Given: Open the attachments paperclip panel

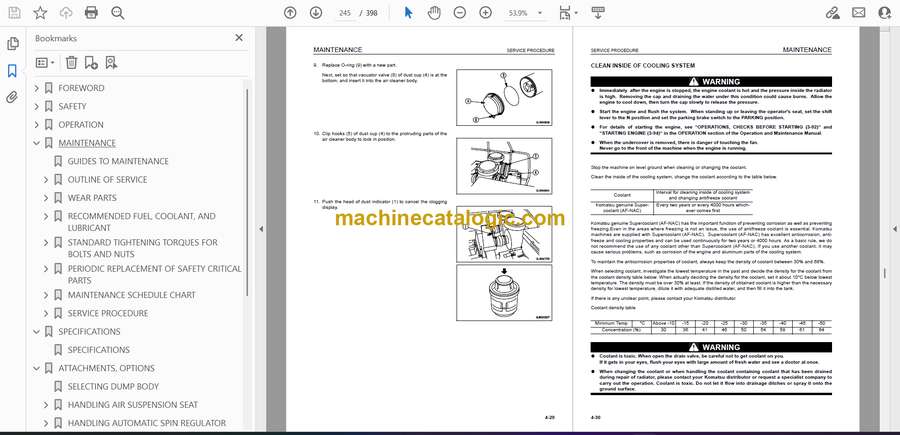Looking at the screenshot, I should pos(13,97).
